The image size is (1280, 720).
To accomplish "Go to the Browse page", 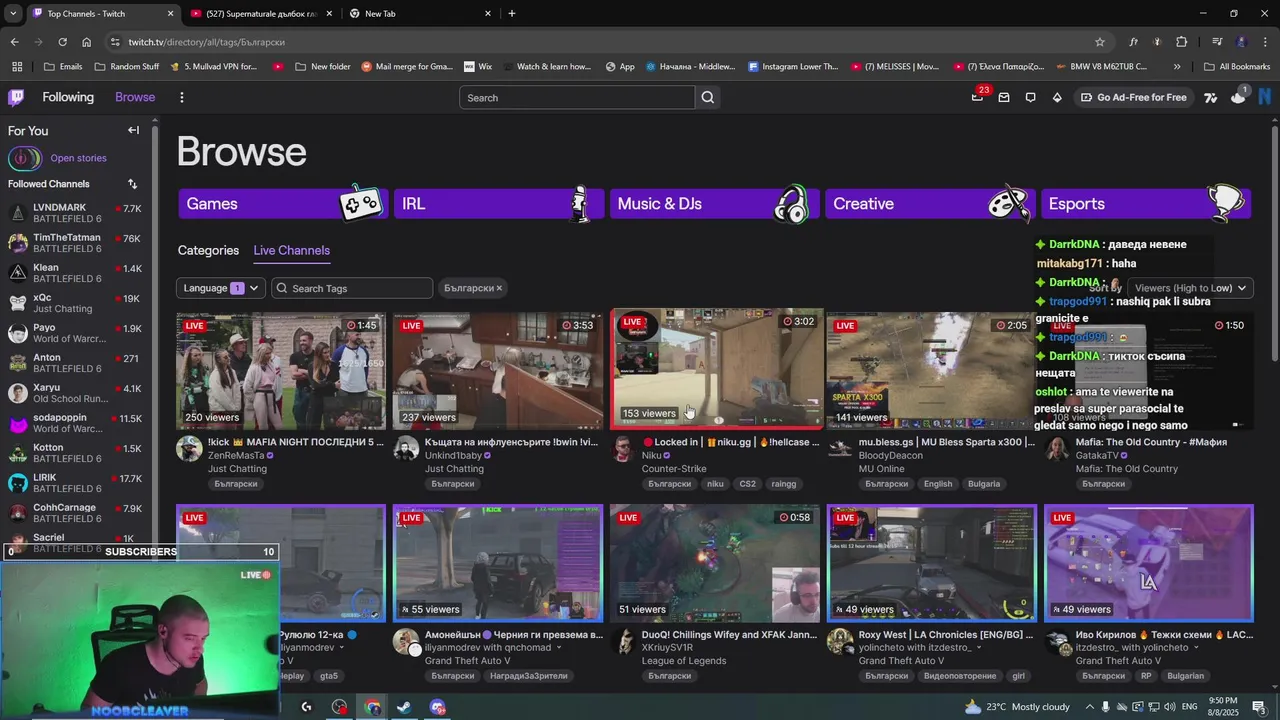I will point(135,97).
